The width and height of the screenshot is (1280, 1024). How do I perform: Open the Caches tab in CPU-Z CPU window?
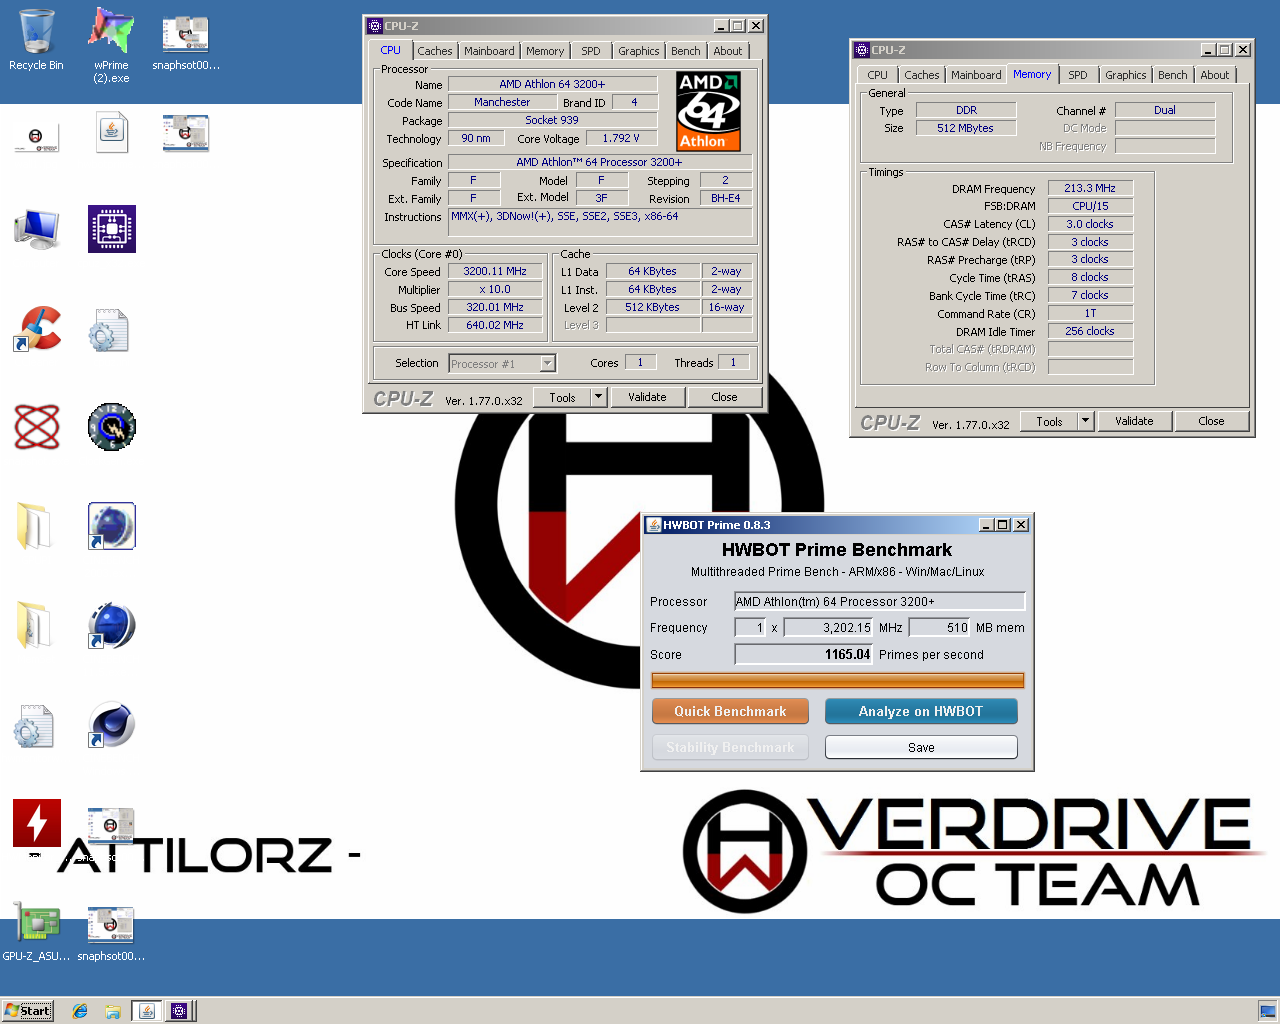(x=435, y=51)
